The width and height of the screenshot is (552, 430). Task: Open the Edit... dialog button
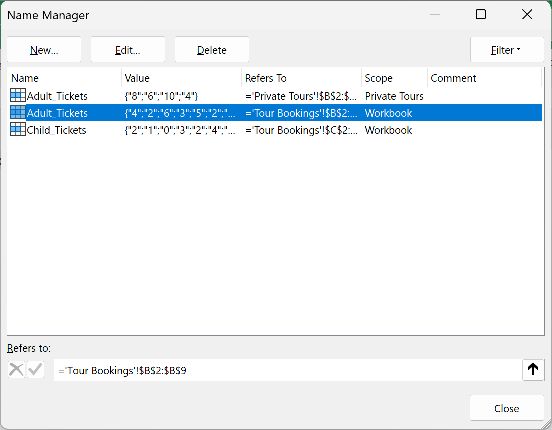click(x=127, y=50)
